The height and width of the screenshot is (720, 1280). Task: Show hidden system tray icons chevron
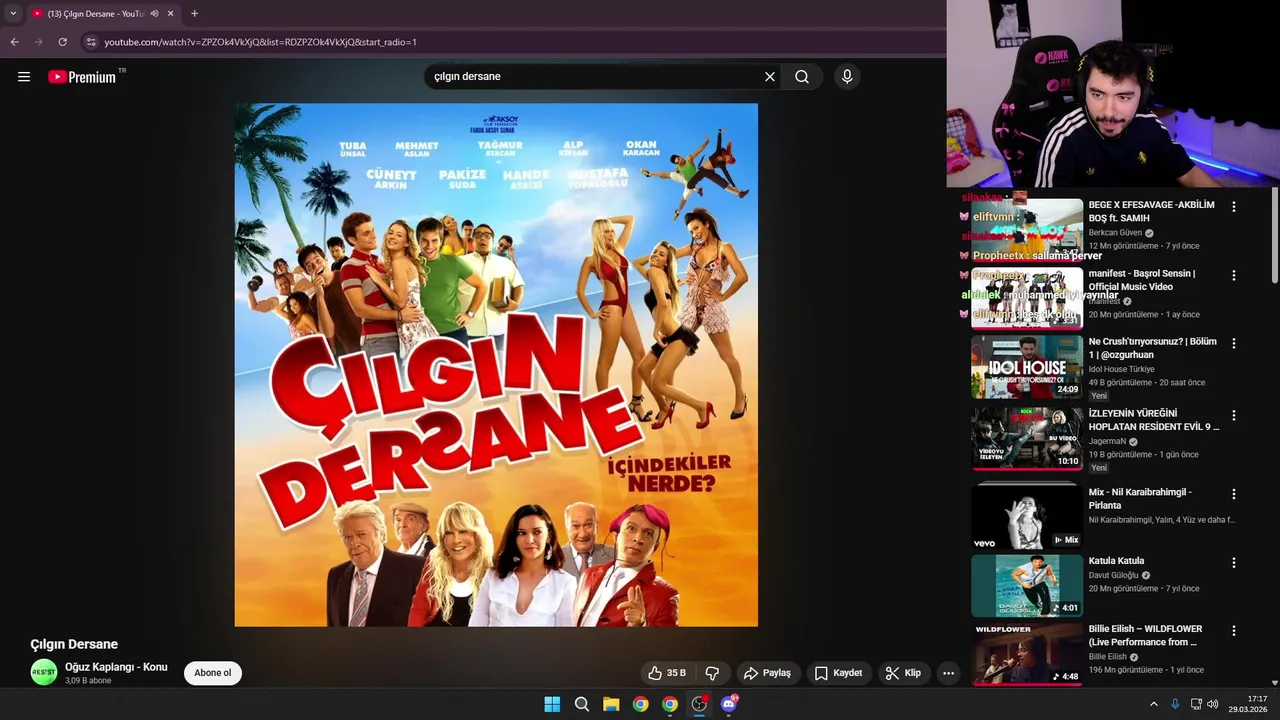pos(1153,704)
